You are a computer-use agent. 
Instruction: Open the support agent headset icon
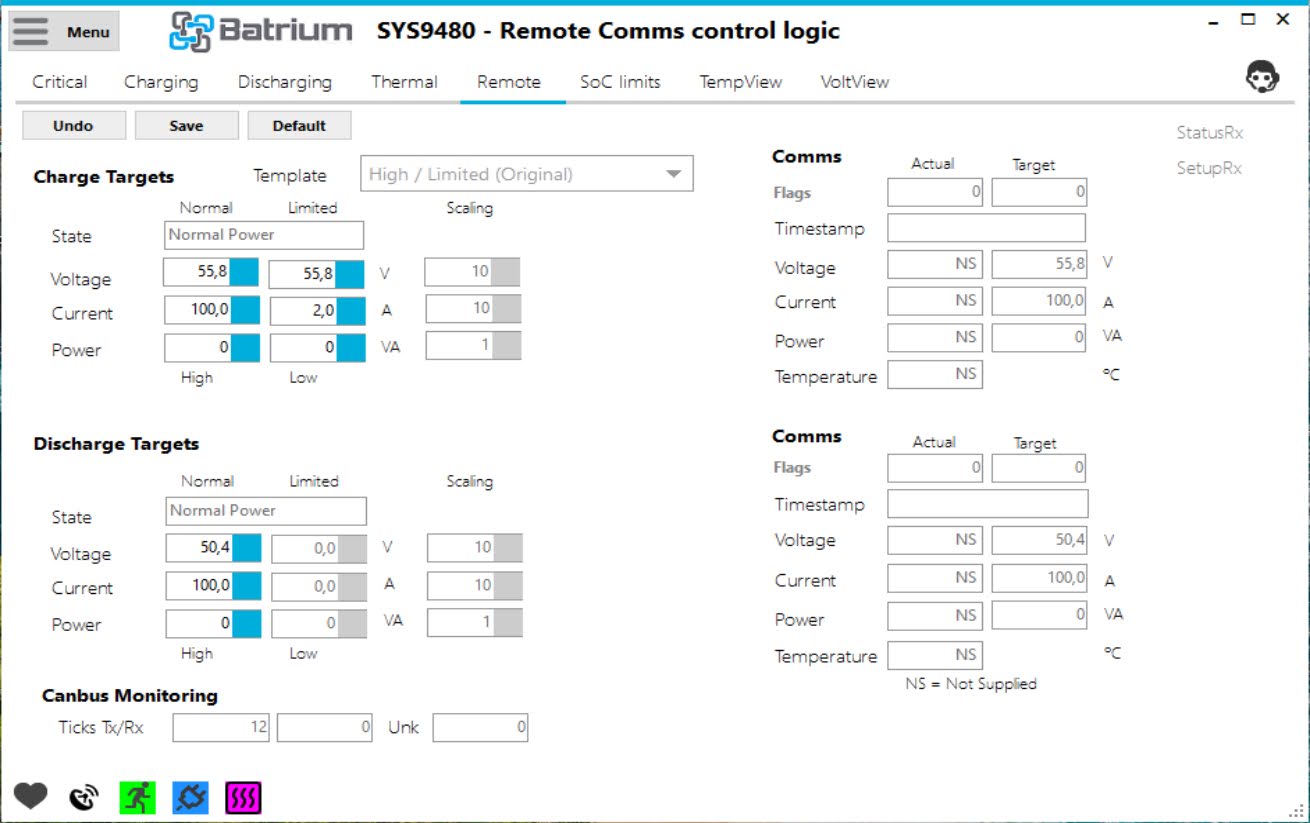tap(1262, 78)
